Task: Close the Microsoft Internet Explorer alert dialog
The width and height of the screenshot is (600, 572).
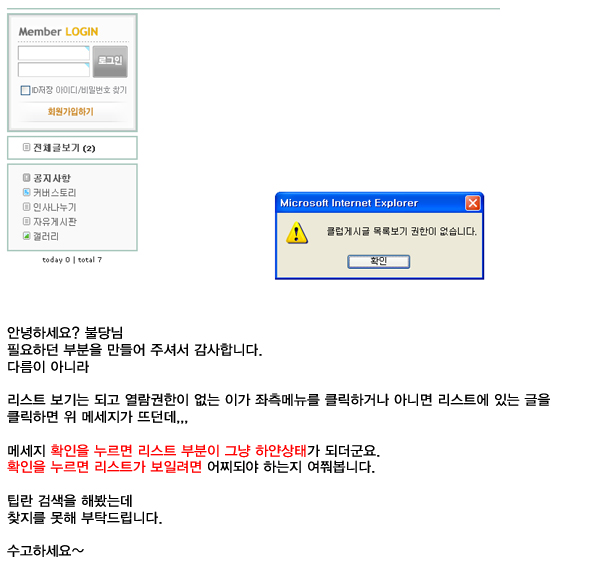Action: point(473,203)
